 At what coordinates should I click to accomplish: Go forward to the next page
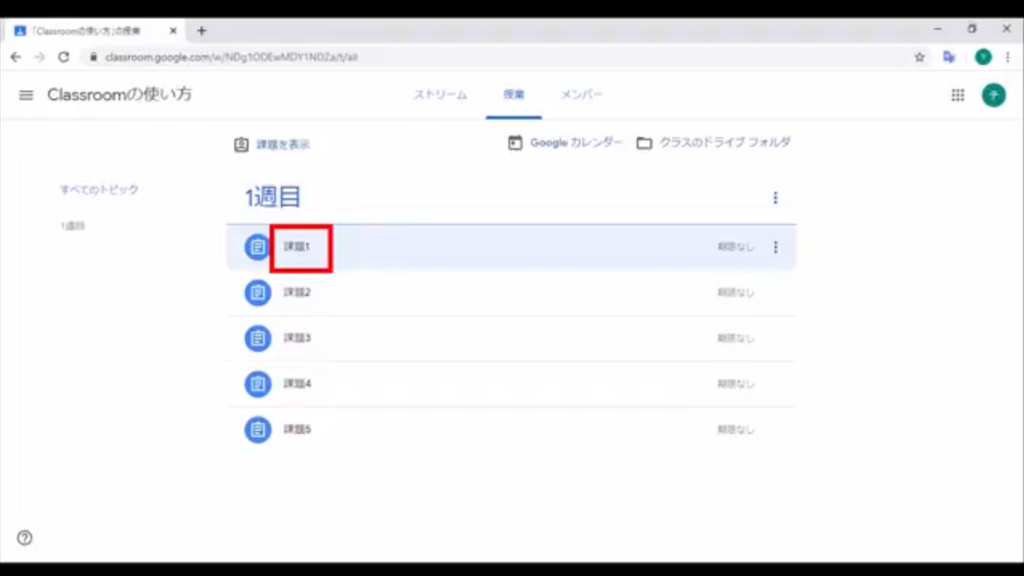click(40, 57)
